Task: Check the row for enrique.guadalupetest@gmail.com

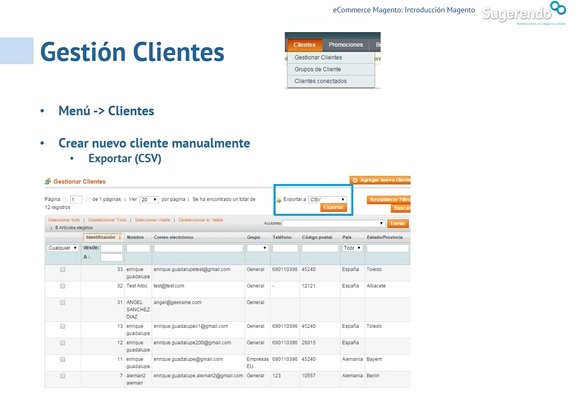Action: [x=62, y=269]
